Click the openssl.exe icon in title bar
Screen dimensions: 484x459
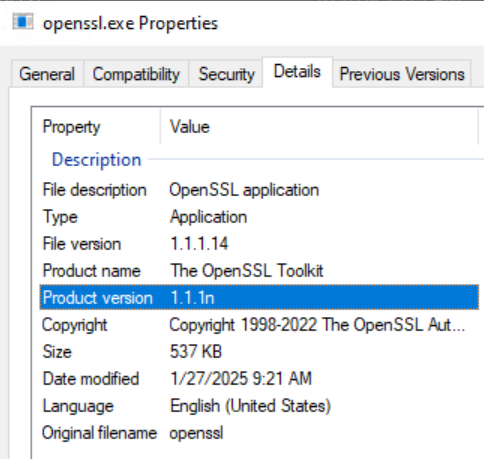(x=23, y=22)
